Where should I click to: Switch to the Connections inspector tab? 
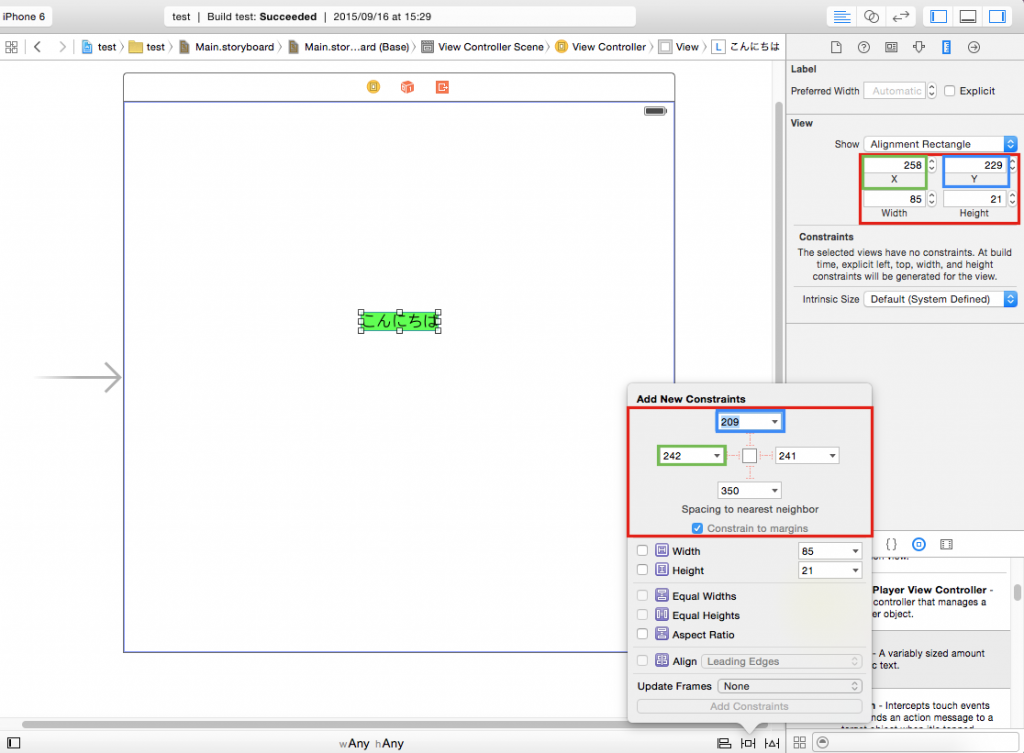coord(973,47)
